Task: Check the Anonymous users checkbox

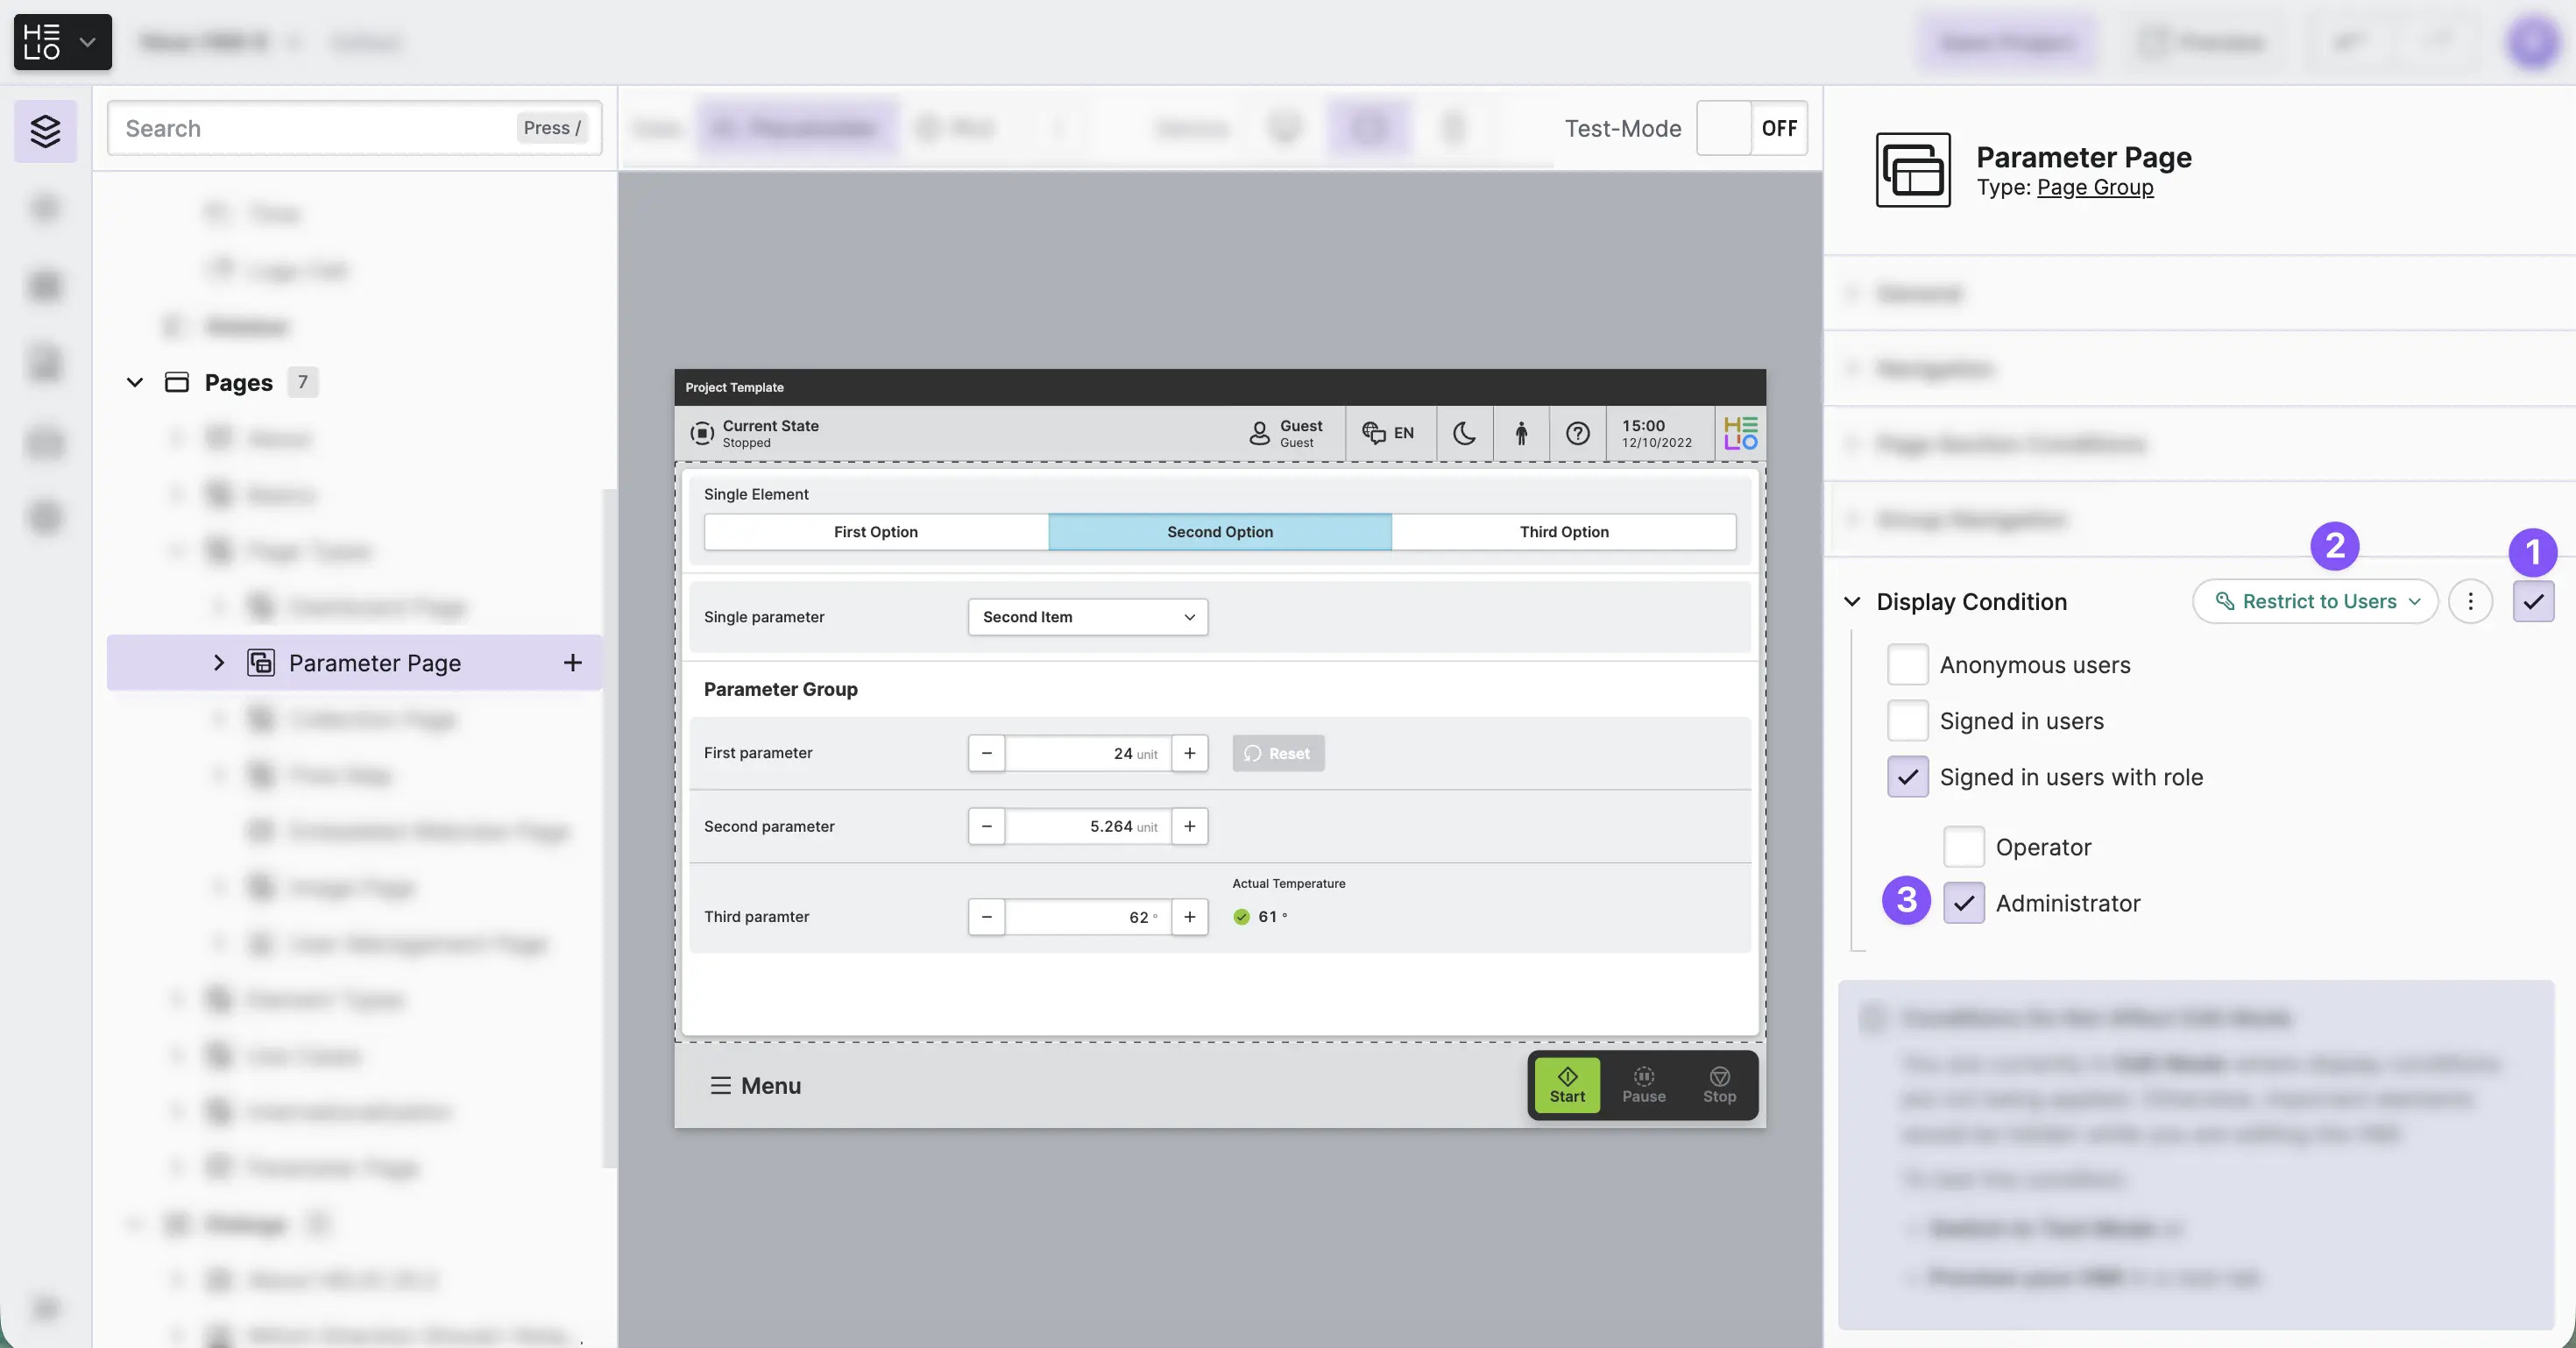Action: (x=1907, y=665)
